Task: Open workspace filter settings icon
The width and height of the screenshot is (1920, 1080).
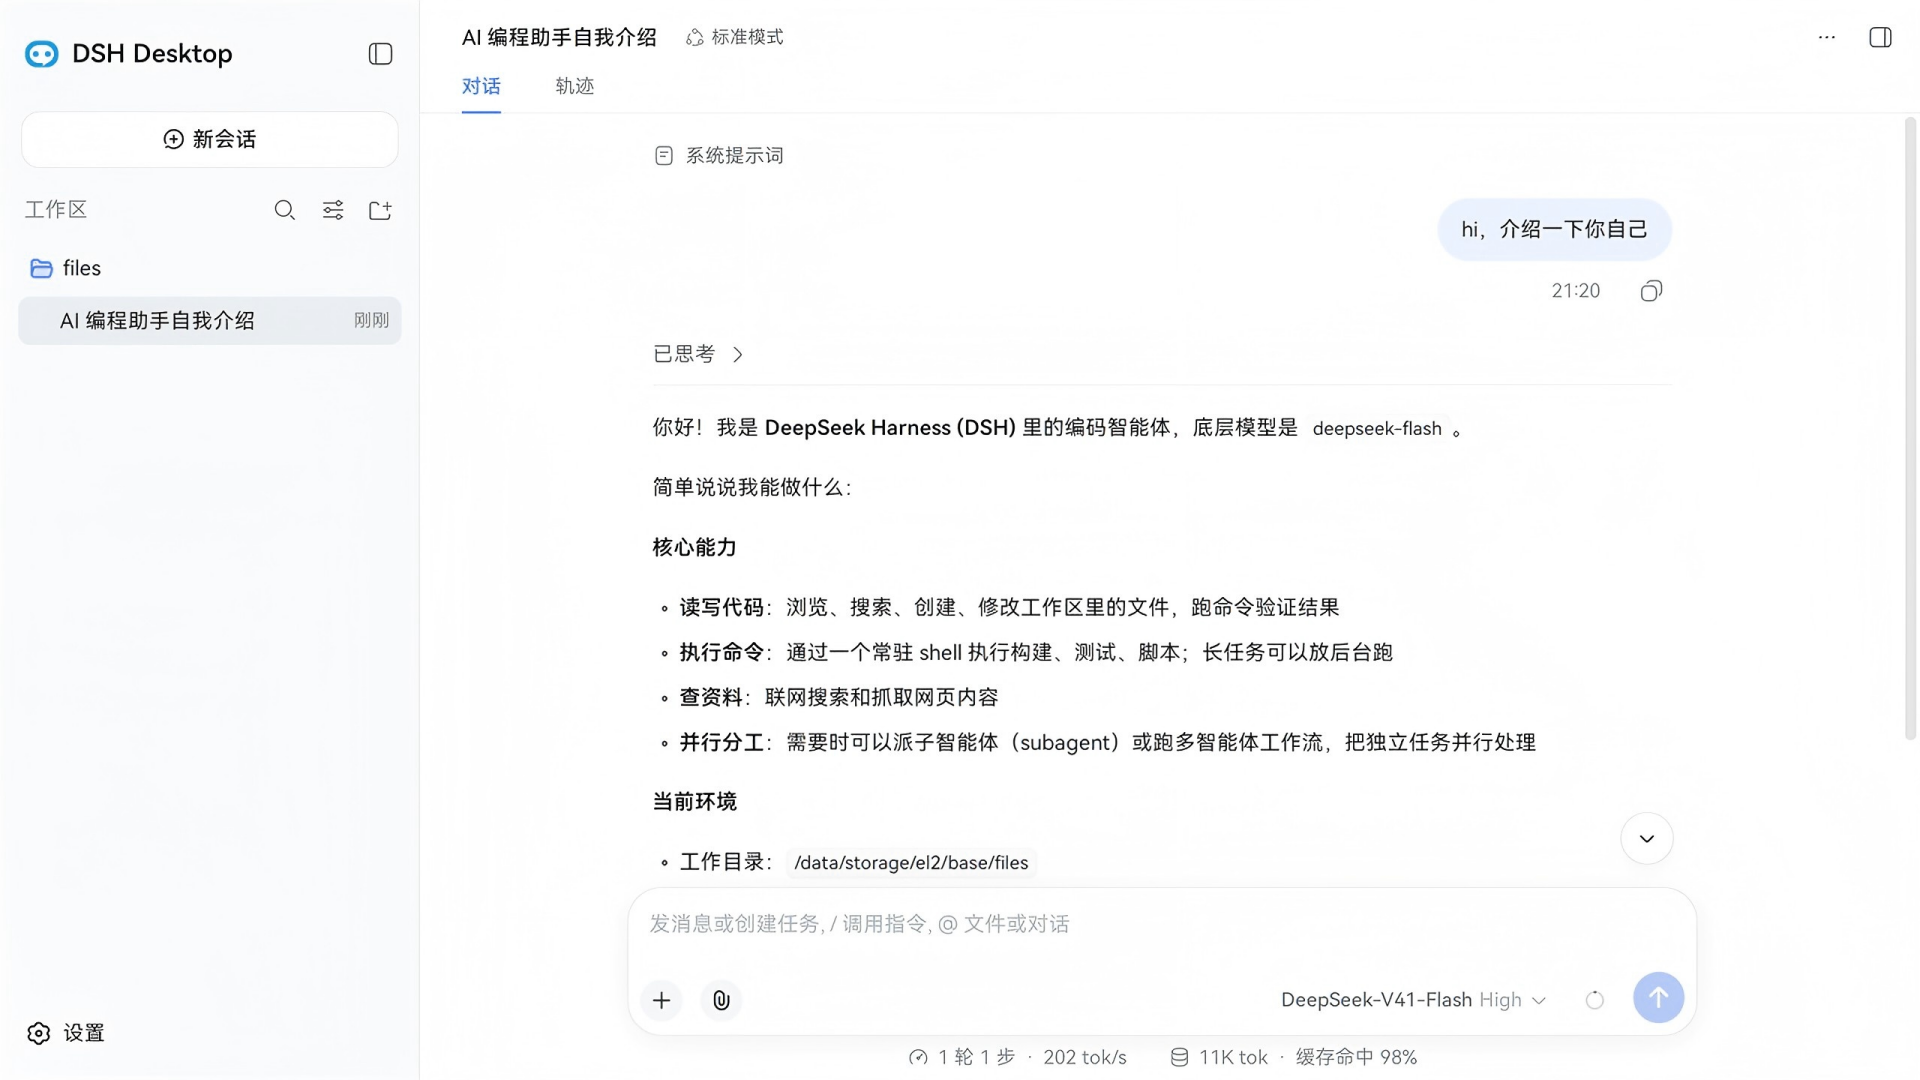Action: [333, 210]
